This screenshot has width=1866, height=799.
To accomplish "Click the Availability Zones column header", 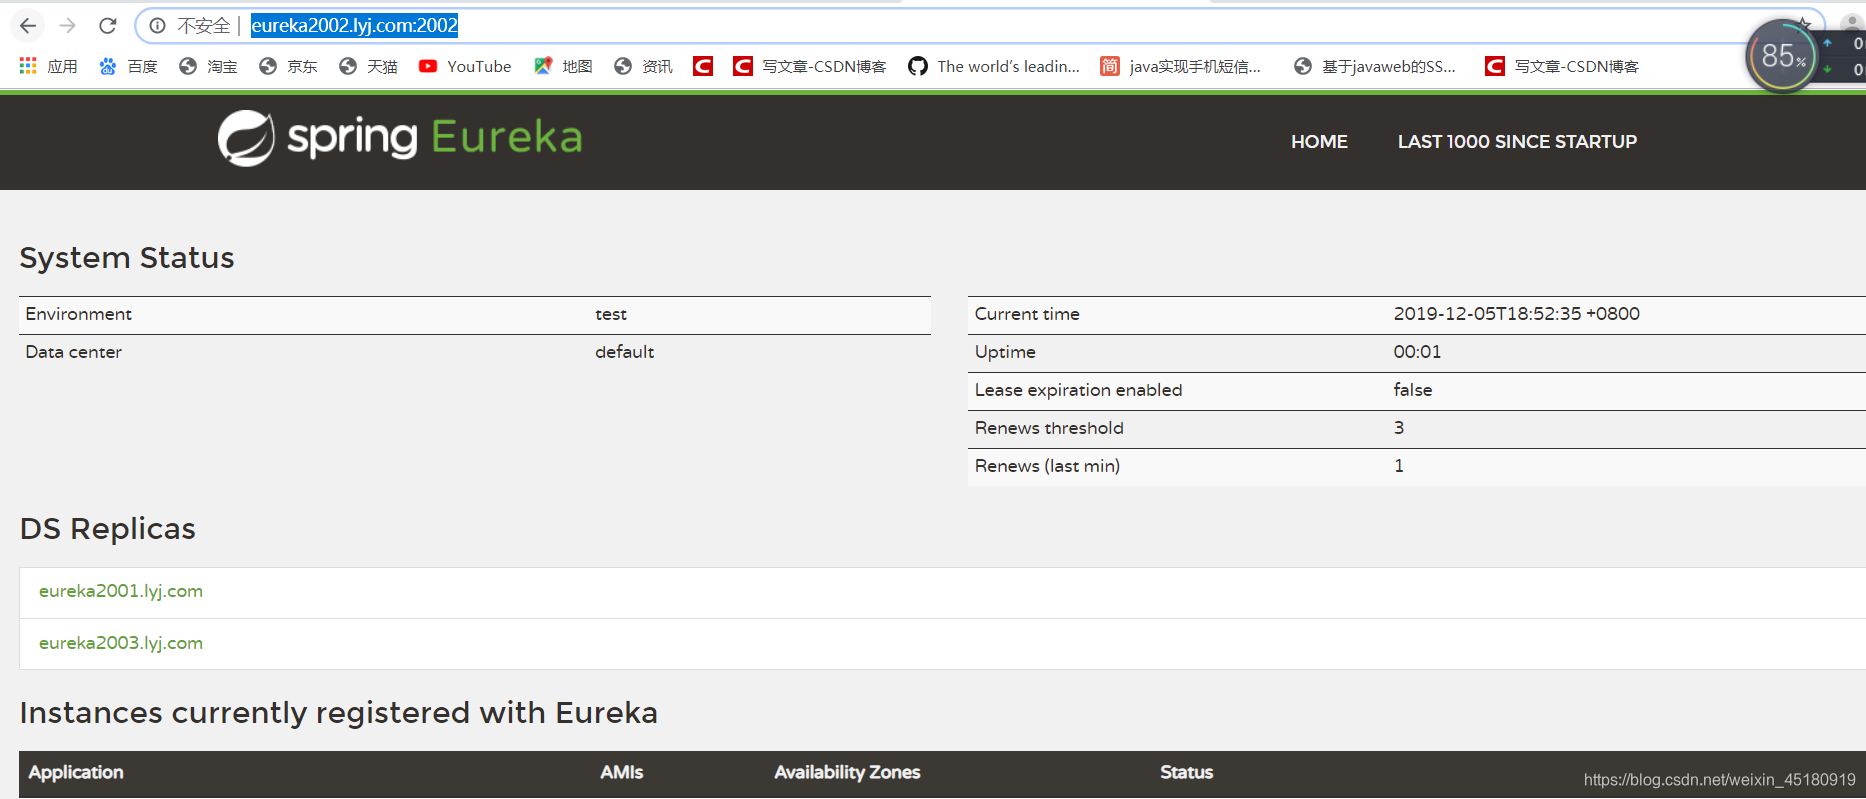I will click(847, 772).
